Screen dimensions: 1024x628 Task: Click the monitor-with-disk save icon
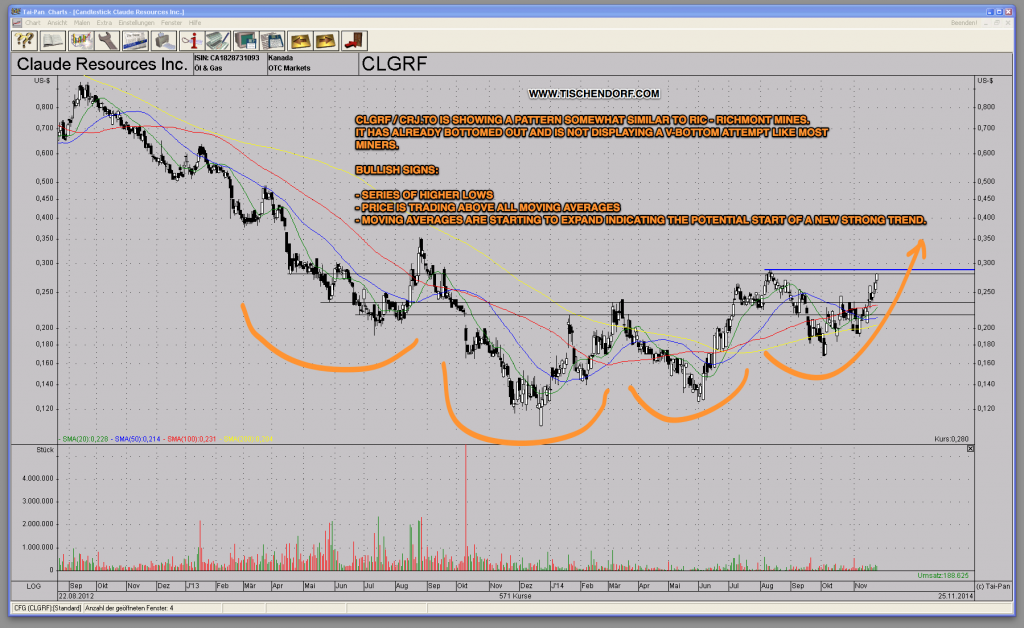pos(246,41)
